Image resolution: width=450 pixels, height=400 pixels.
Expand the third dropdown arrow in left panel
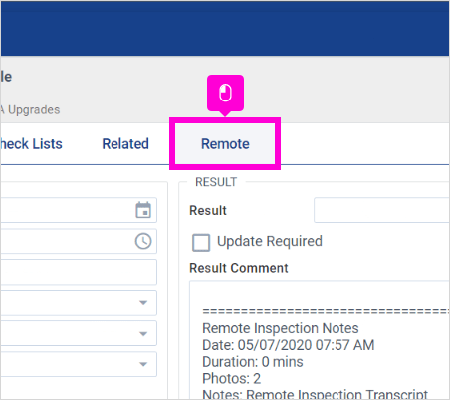[x=143, y=364]
